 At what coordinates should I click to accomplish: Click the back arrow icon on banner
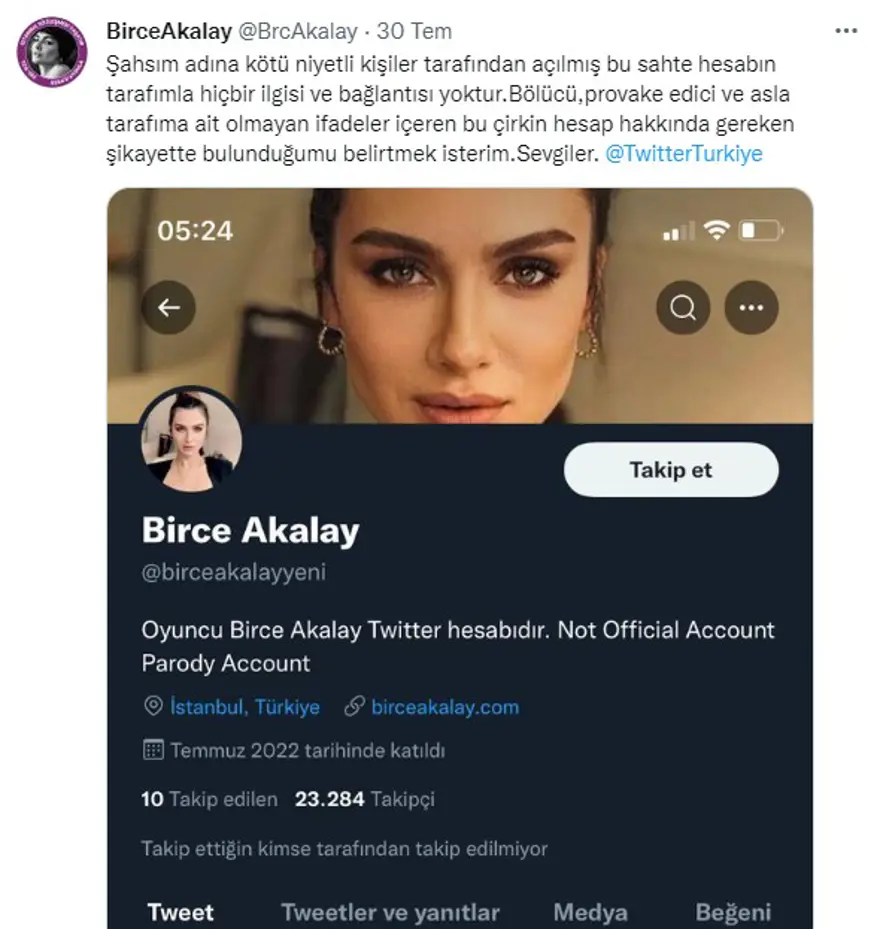pyautogui.click(x=168, y=307)
